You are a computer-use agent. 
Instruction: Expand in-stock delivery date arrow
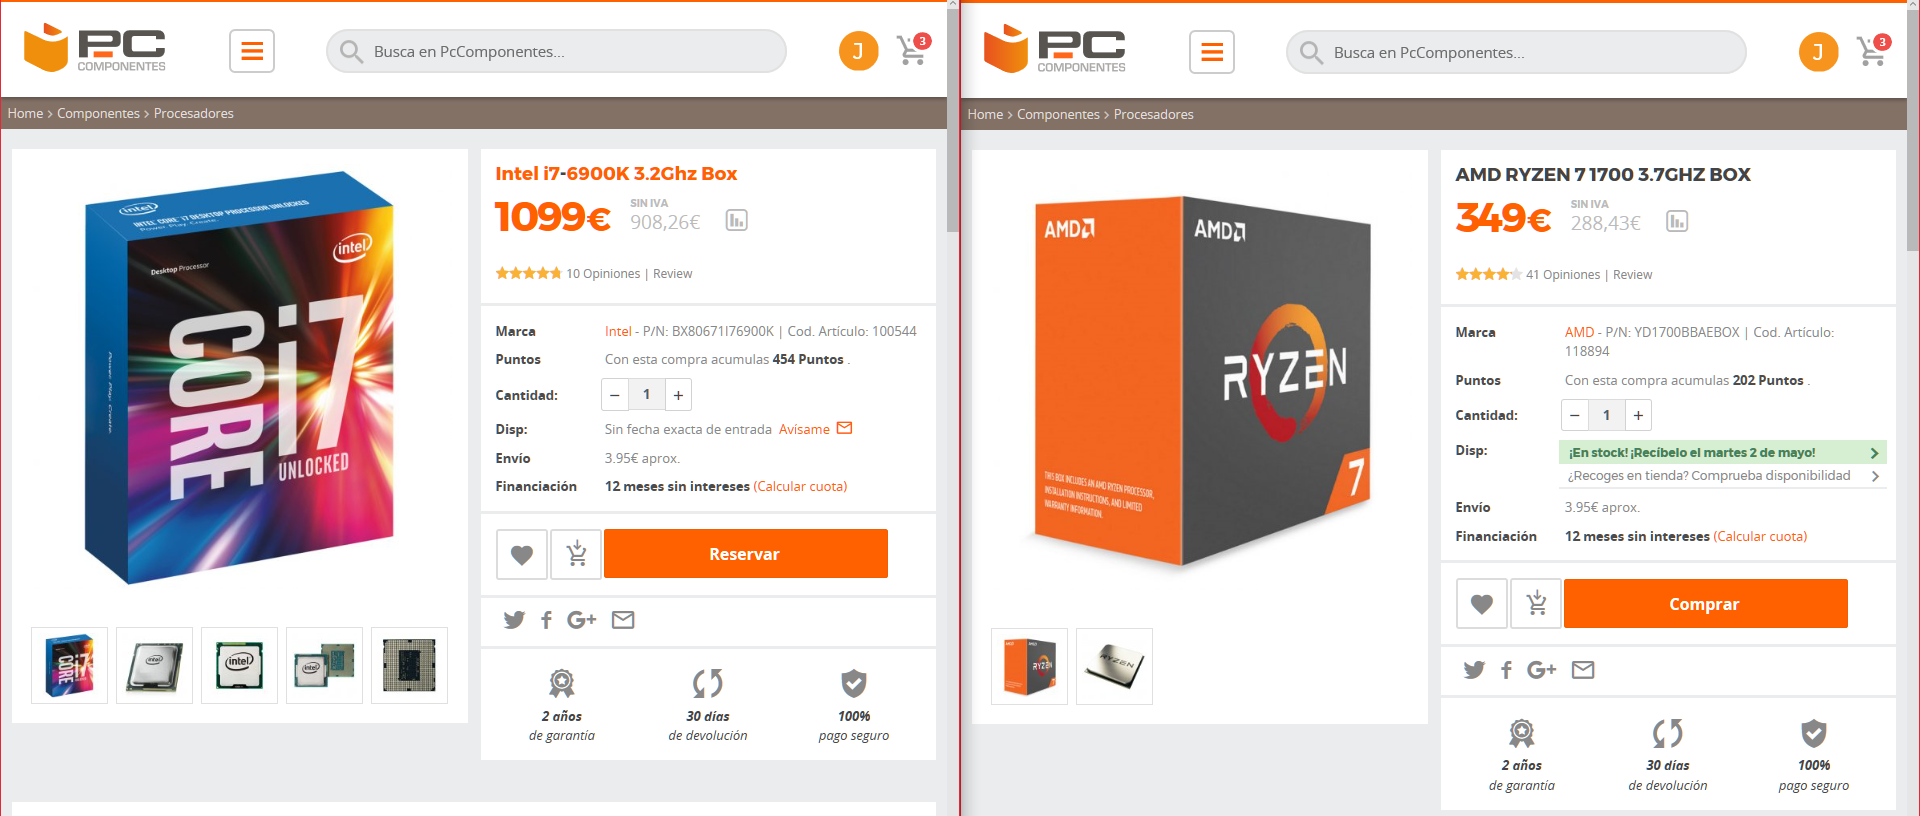tap(1874, 453)
